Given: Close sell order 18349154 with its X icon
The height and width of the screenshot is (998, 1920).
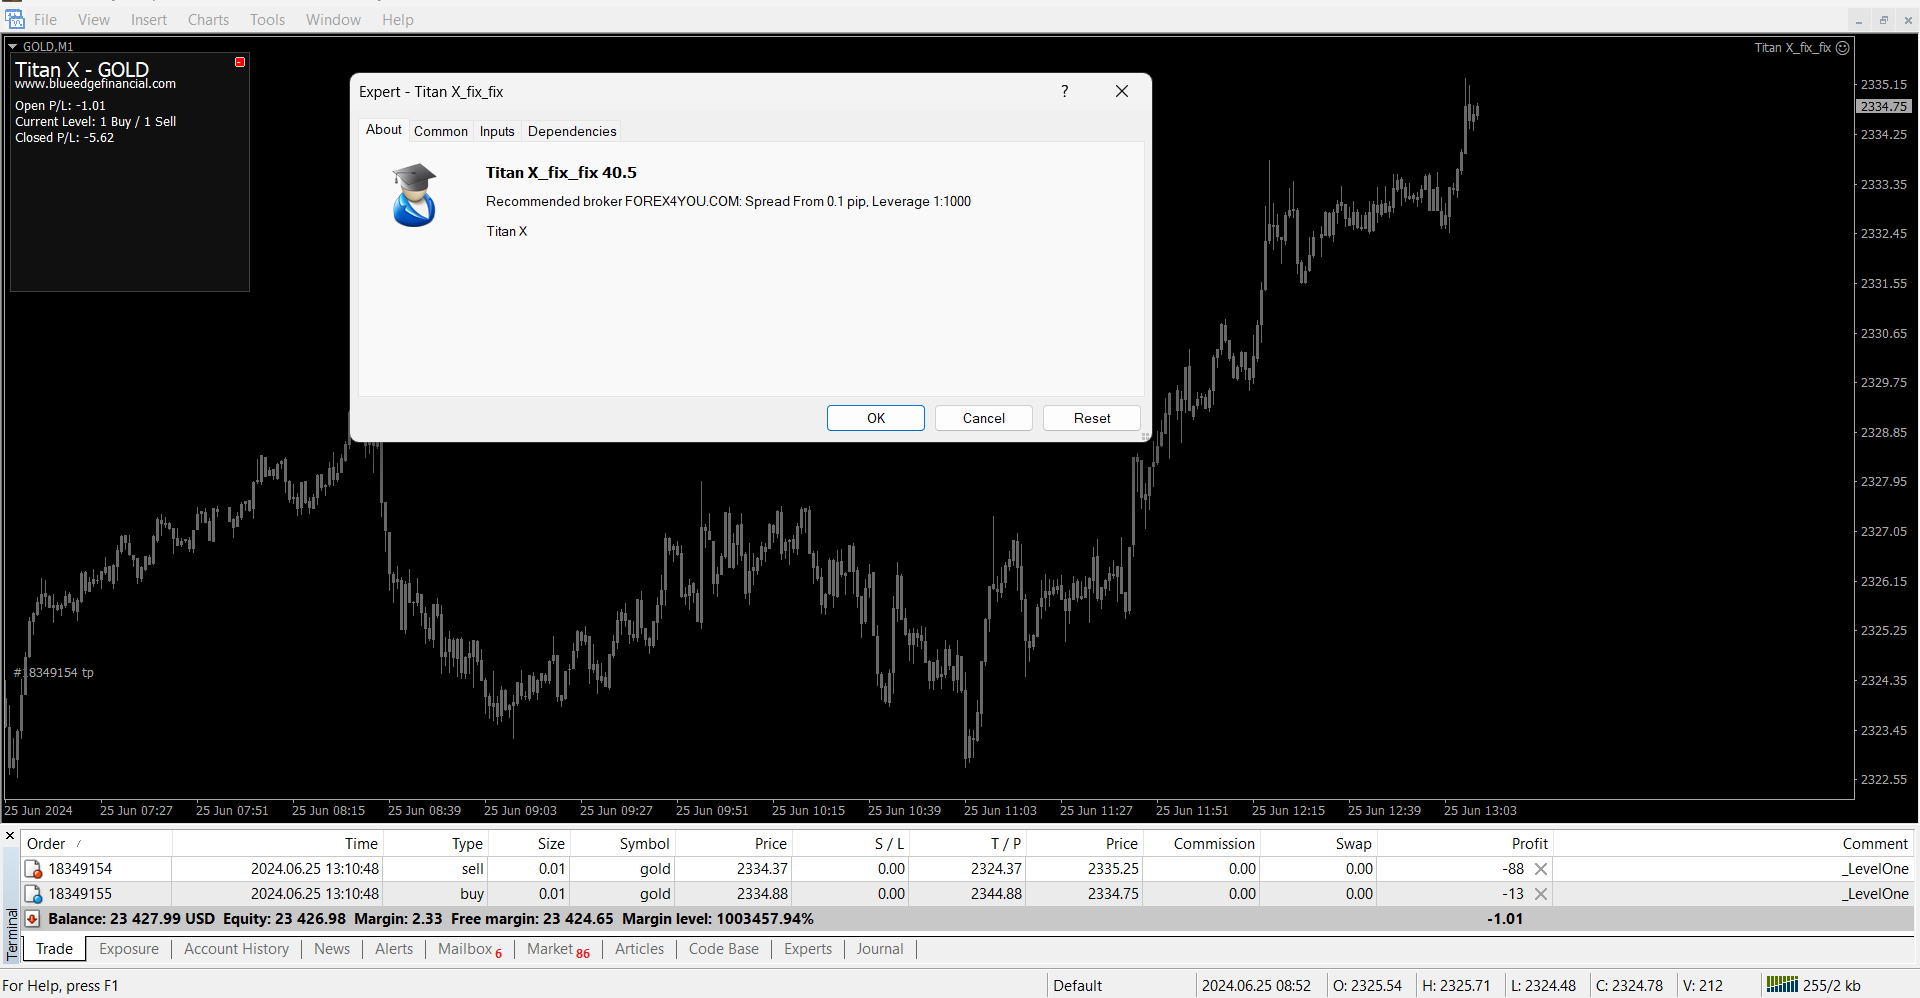Looking at the screenshot, I should click(x=1541, y=869).
